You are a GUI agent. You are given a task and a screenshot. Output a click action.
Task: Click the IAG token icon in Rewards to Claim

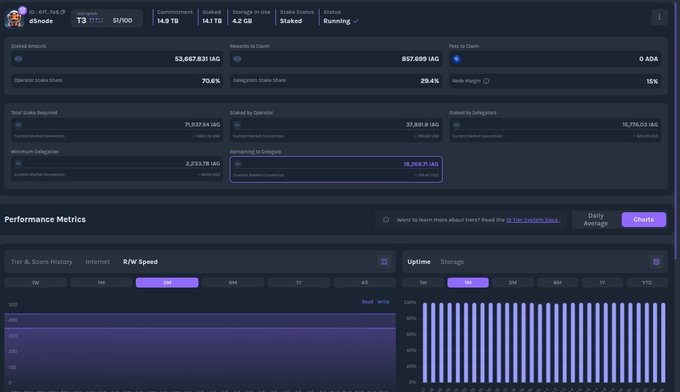[237, 59]
